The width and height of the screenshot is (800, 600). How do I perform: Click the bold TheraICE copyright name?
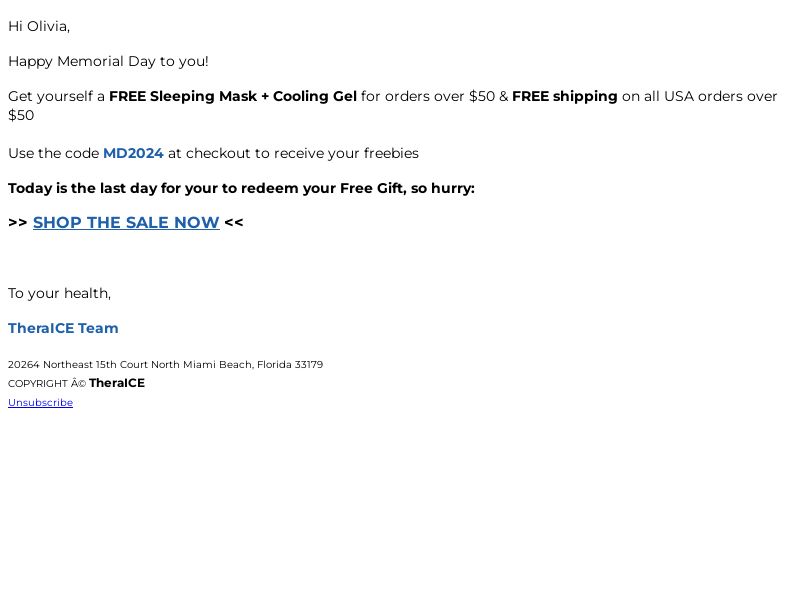click(x=117, y=383)
